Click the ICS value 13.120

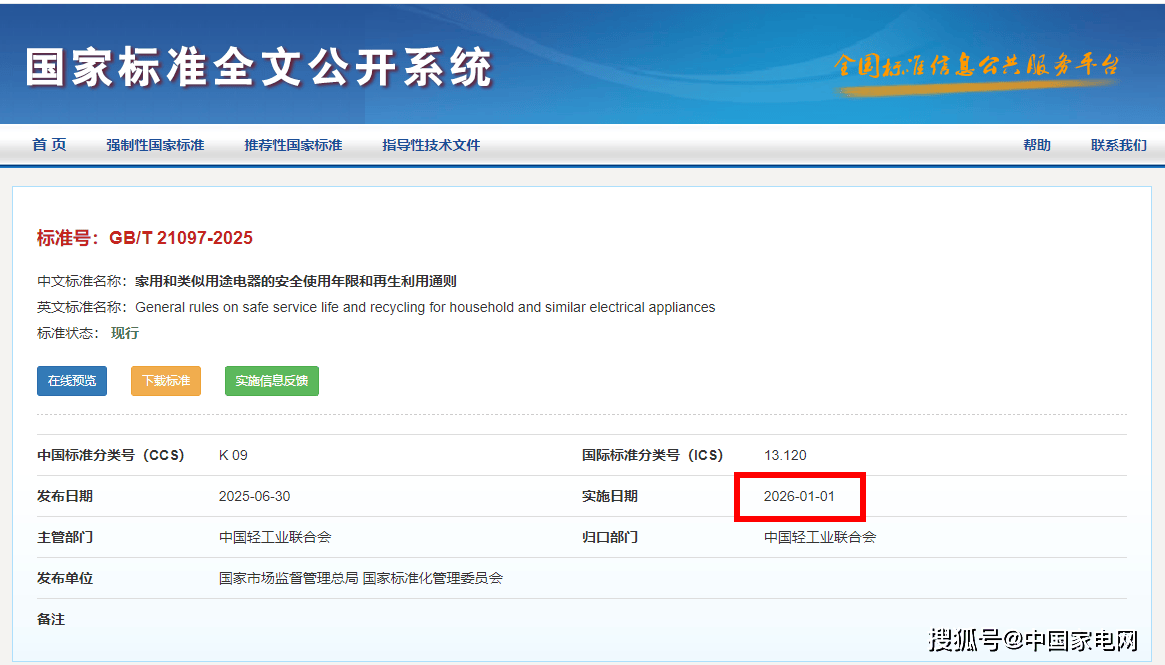pos(785,455)
